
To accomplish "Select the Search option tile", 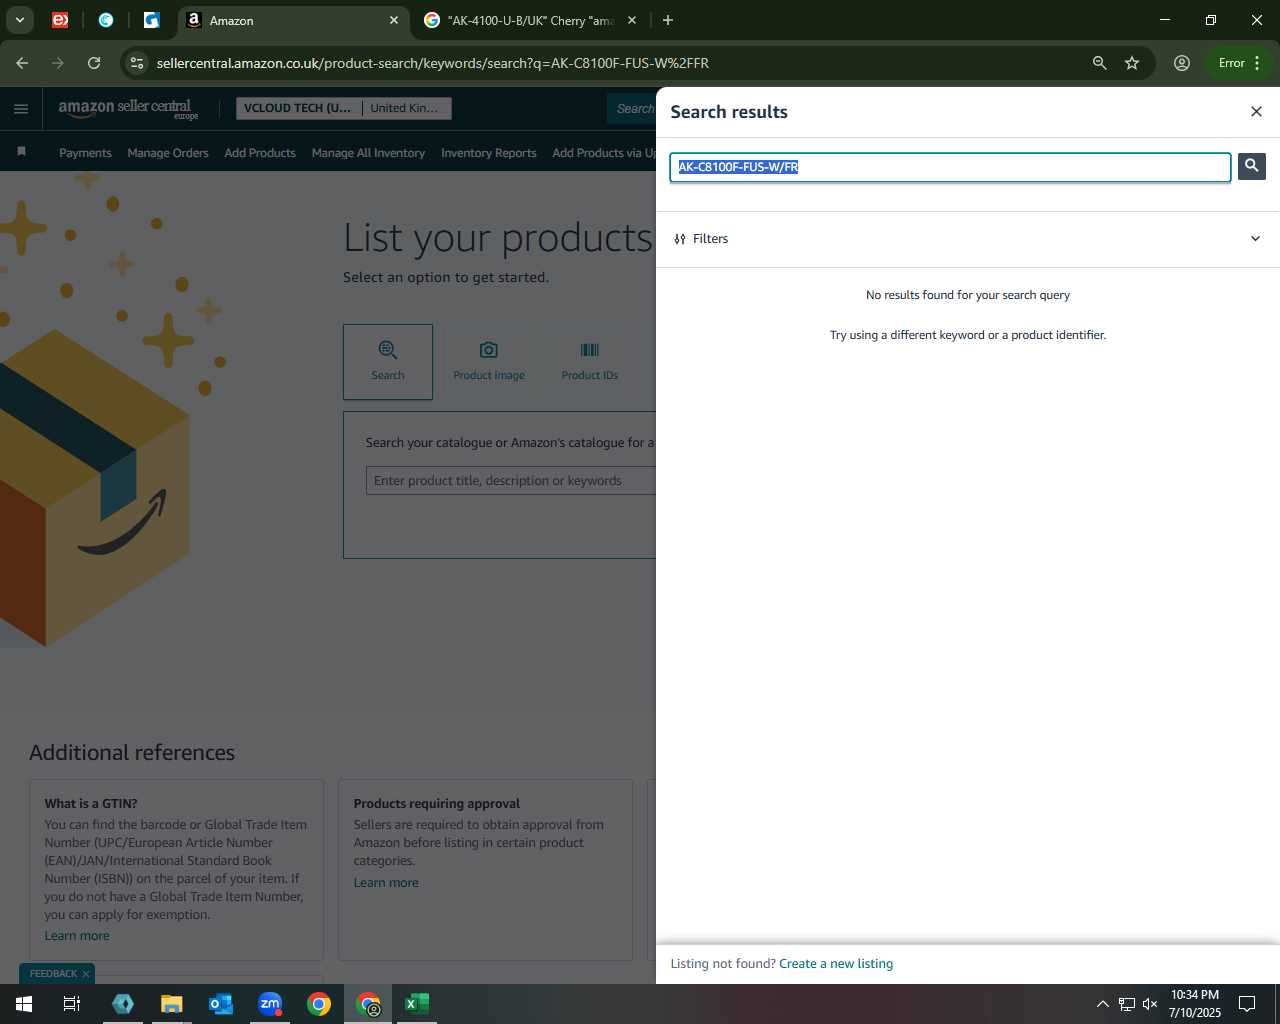I will pyautogui.click(x=388, y=362).
